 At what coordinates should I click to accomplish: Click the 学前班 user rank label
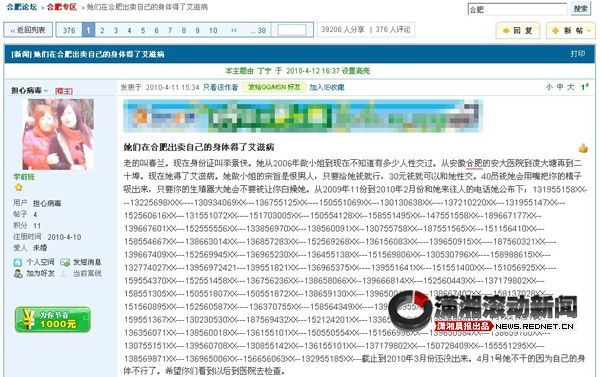24,177
